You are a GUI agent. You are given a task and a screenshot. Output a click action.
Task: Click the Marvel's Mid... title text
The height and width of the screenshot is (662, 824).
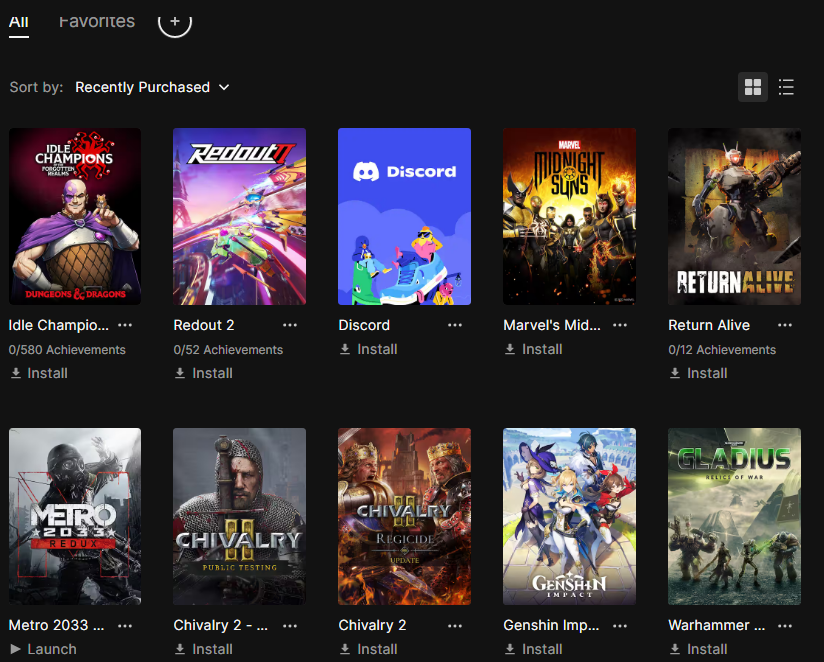[552, 325]
